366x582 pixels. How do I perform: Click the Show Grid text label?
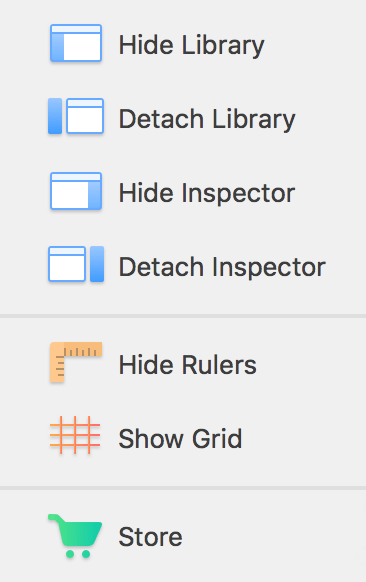pyautogui.click(x=180, y=439)
